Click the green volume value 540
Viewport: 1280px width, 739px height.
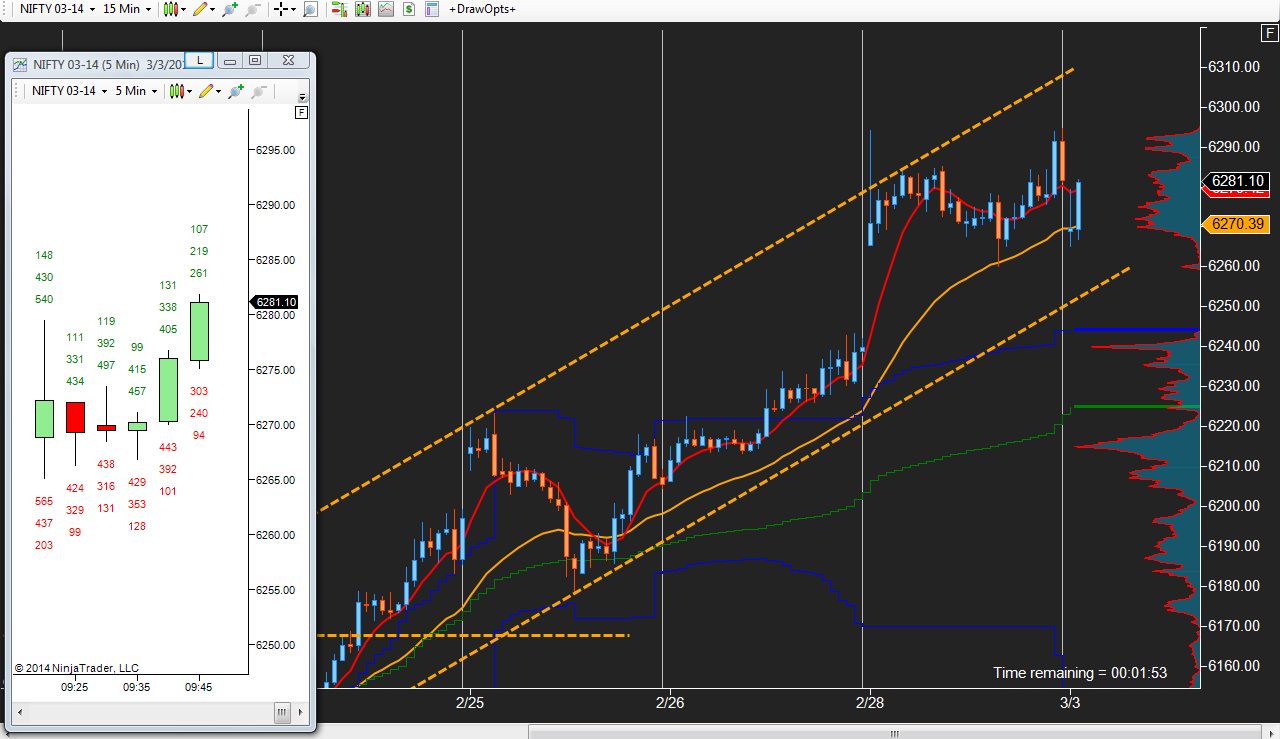(44, 299)
